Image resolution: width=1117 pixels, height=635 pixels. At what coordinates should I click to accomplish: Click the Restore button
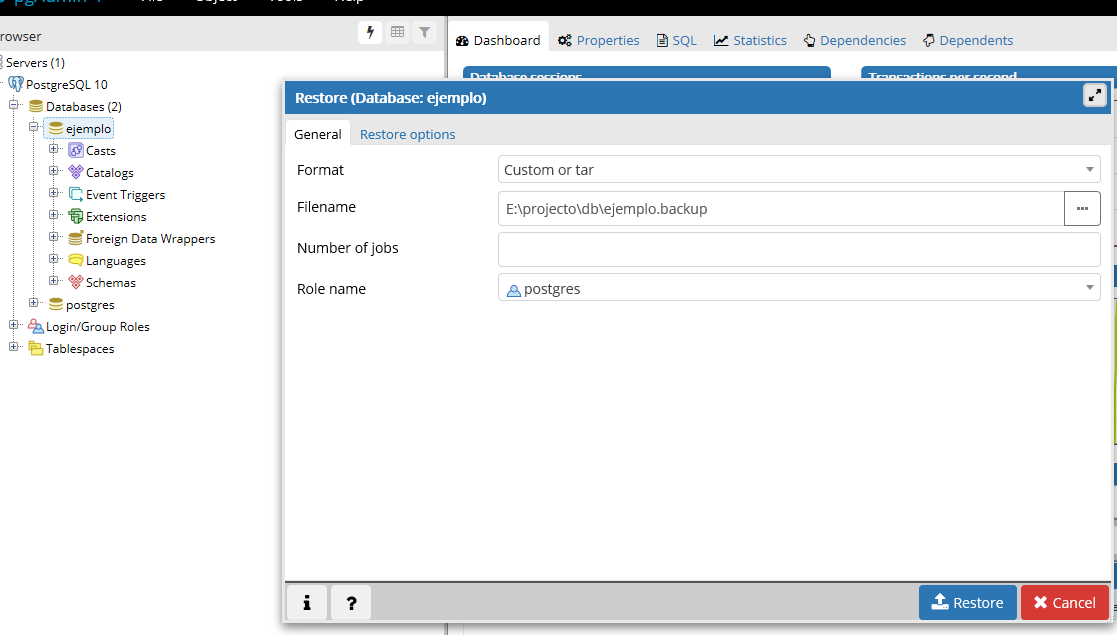[x=967, y=603]
